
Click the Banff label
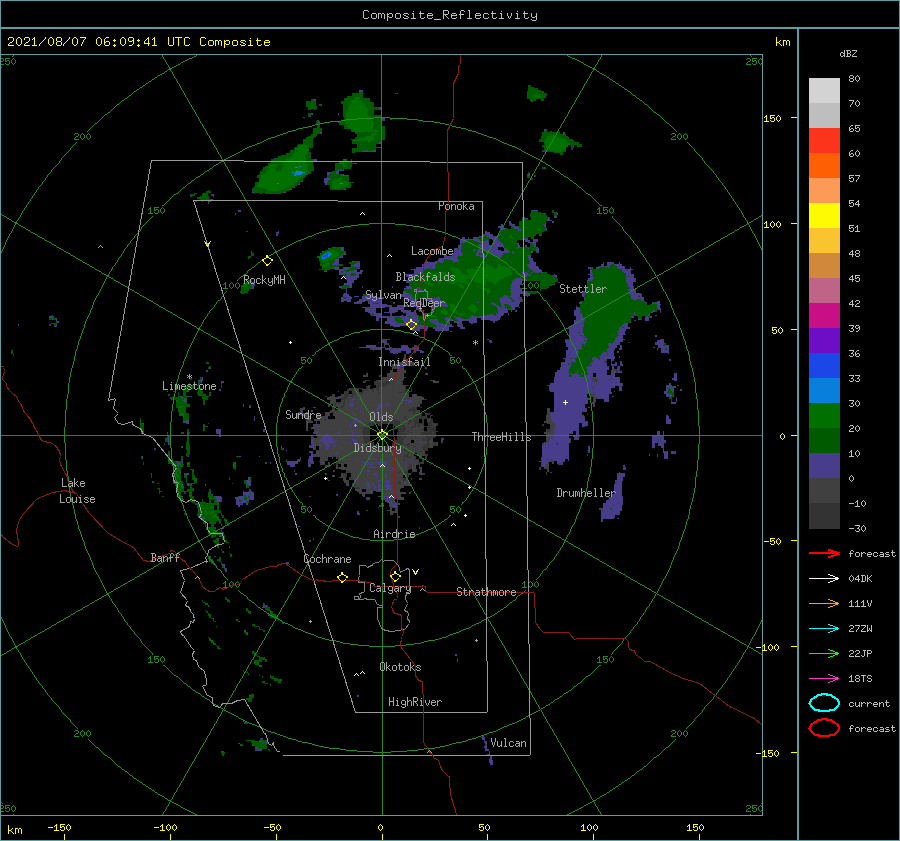click(x=165, y=558)
